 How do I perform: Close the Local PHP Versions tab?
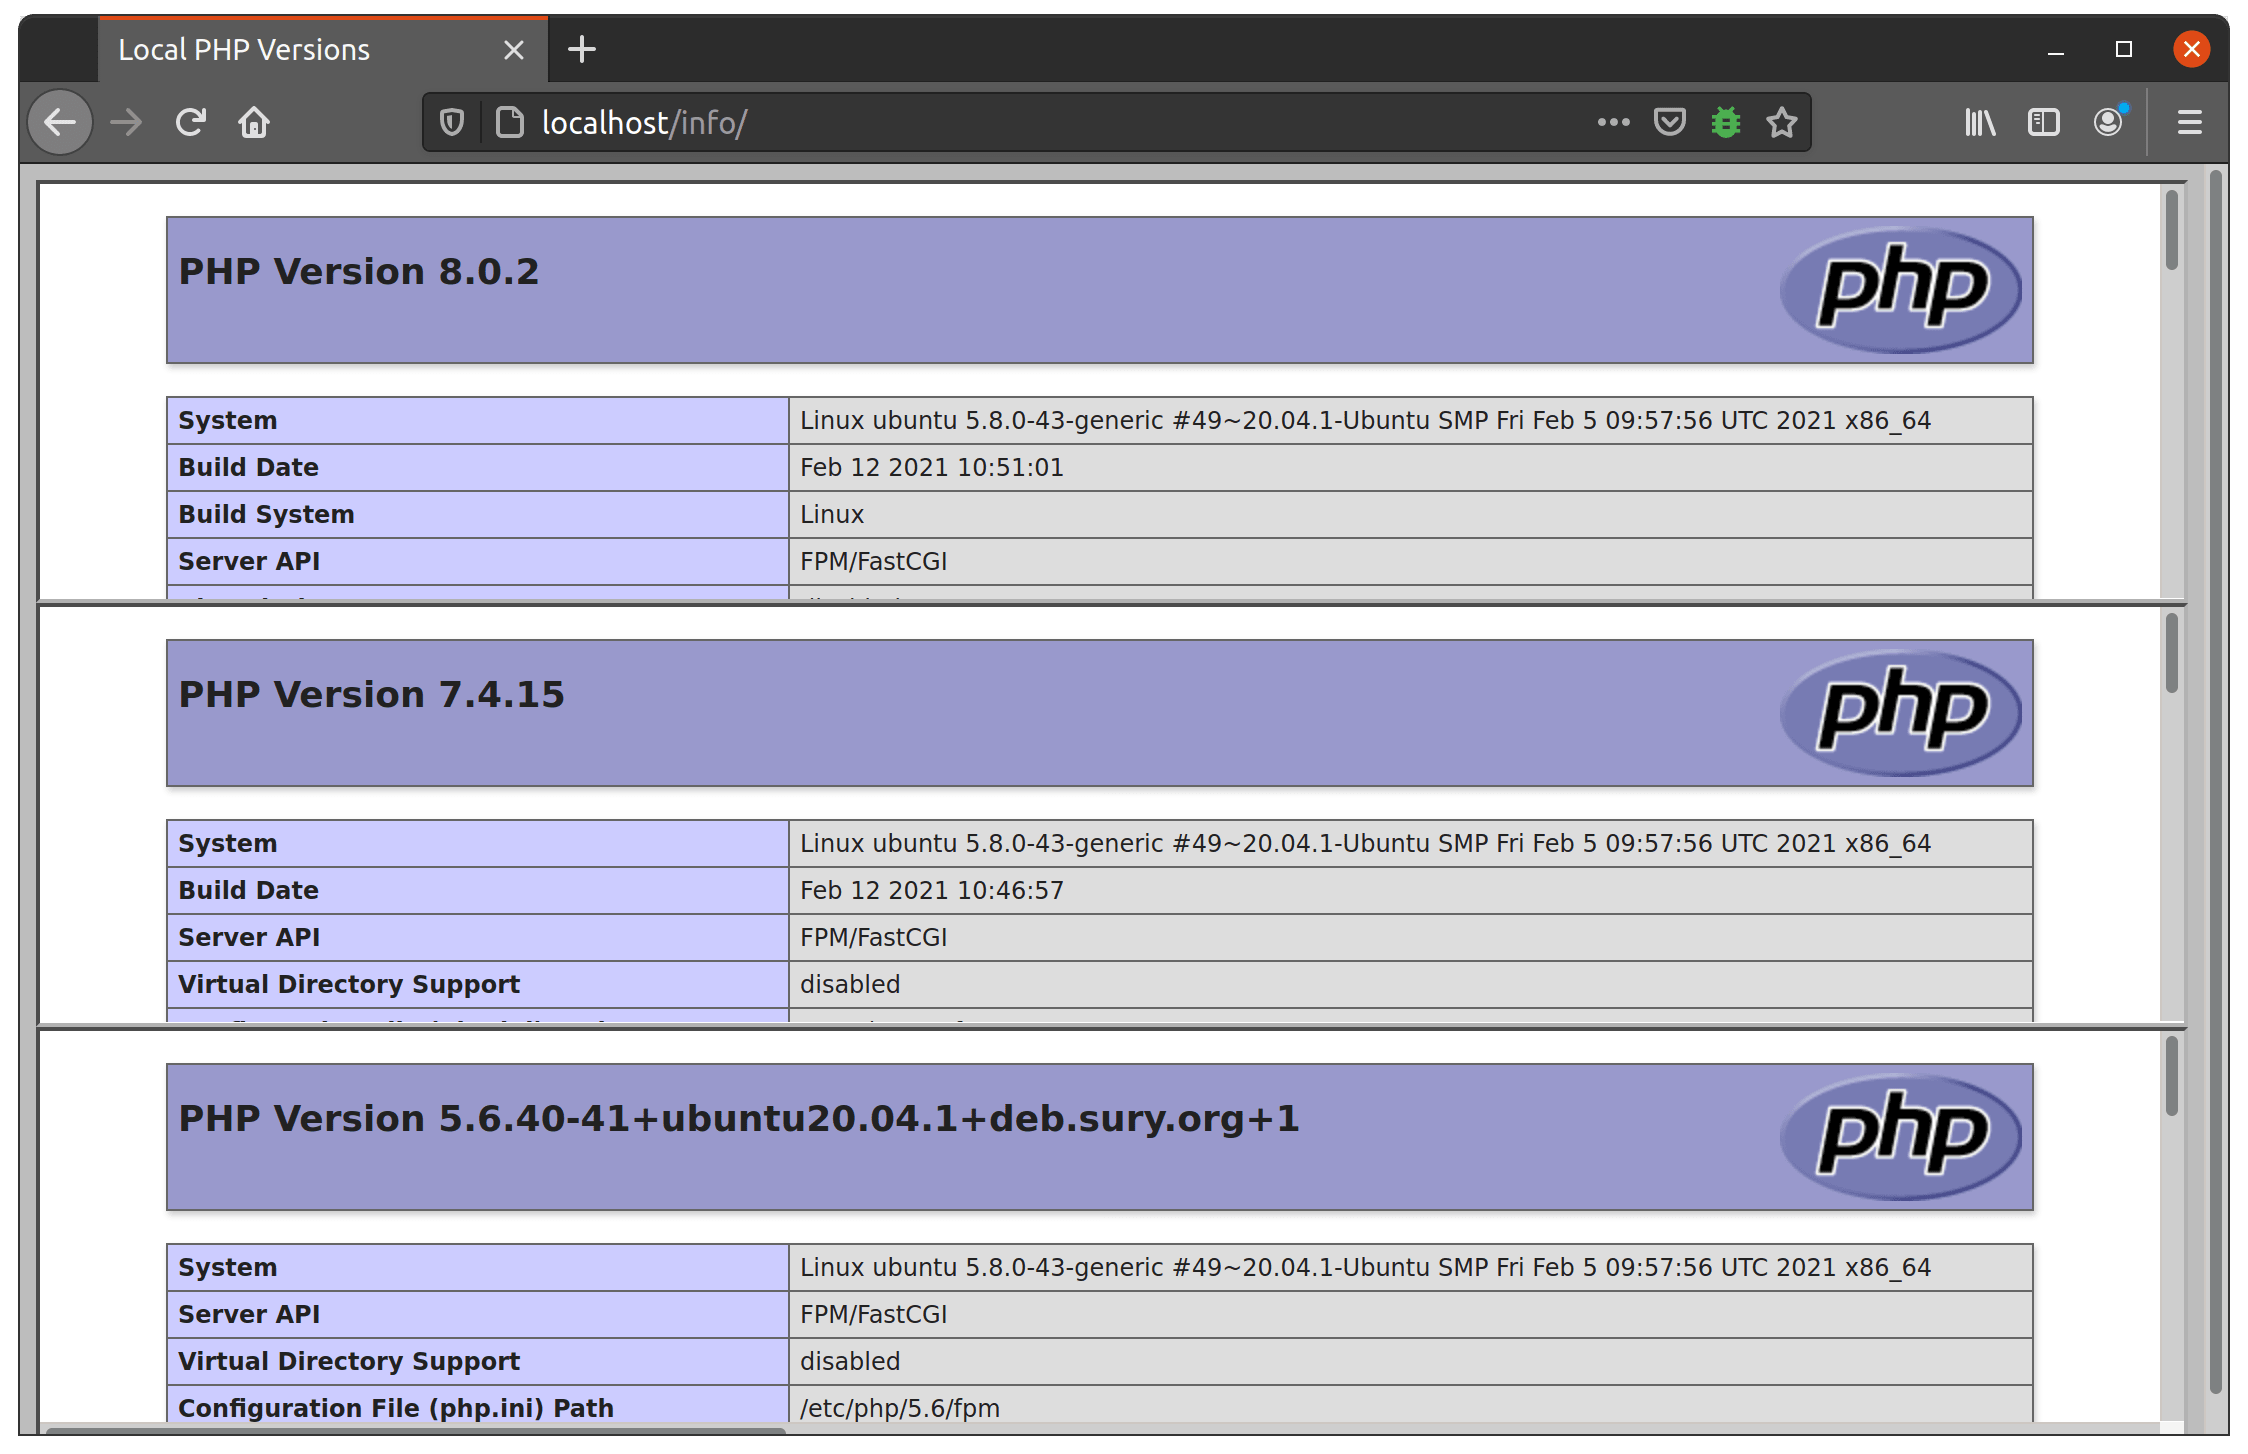click(514, 50)
